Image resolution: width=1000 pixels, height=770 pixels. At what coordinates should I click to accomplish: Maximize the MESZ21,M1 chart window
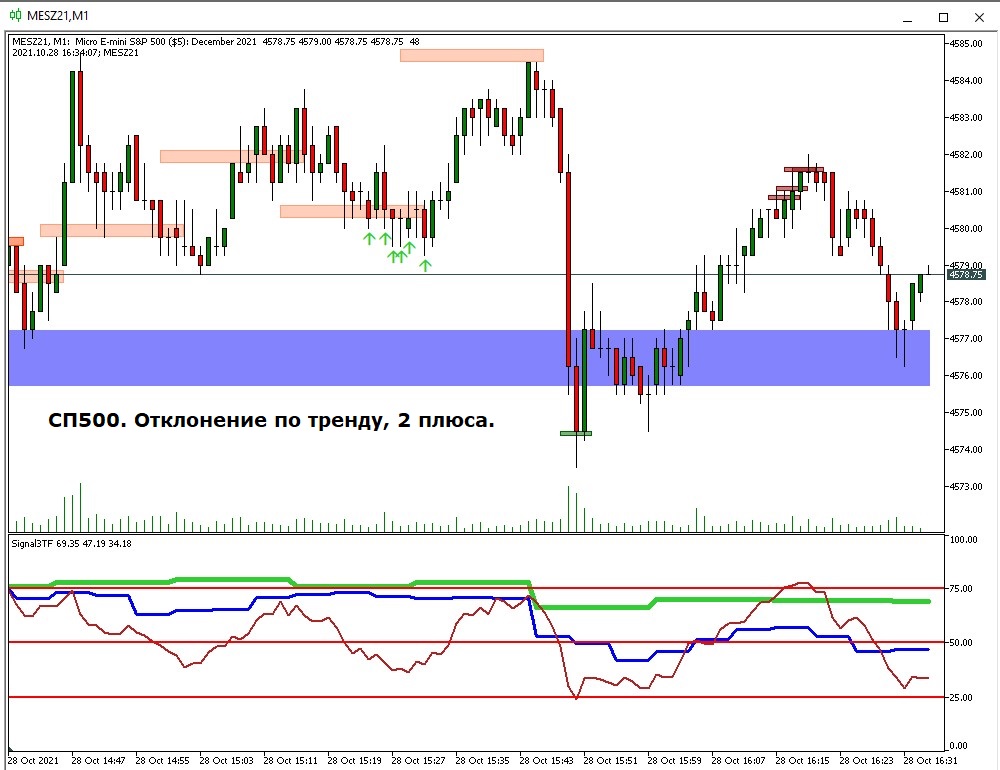943,17
